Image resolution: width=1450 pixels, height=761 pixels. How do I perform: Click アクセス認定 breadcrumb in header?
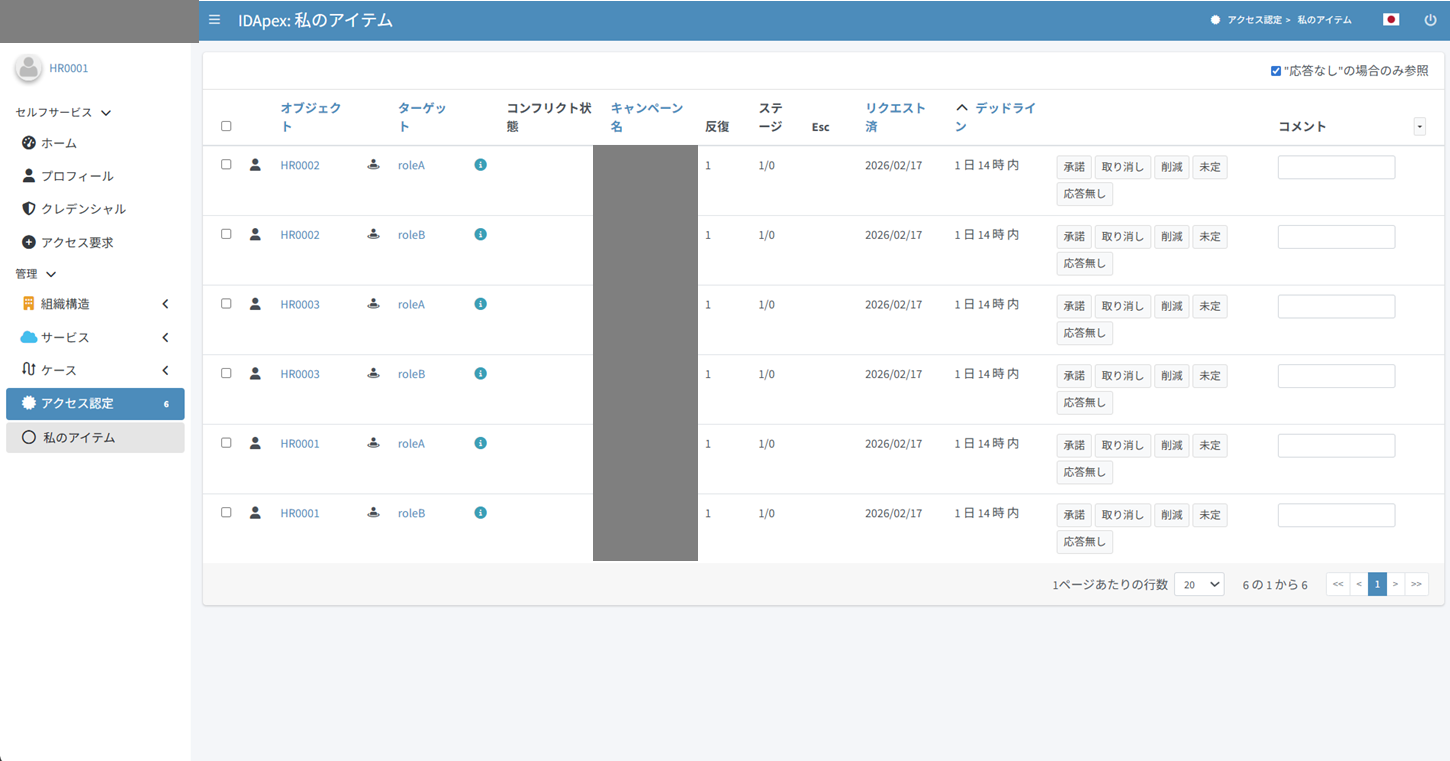click(1254, 20)
